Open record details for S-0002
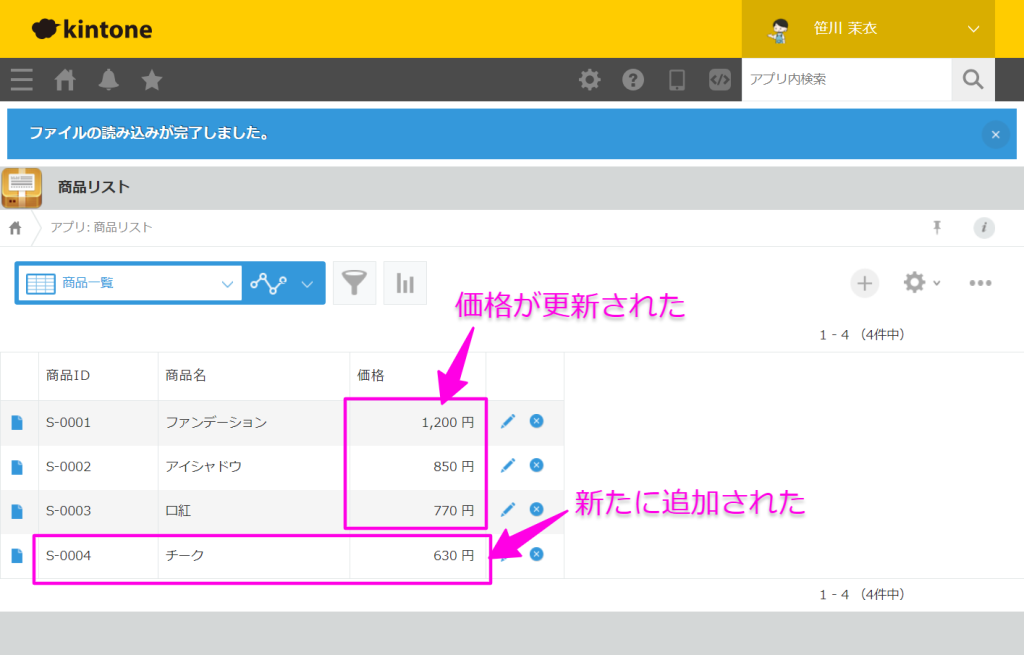 pos(17,467)
